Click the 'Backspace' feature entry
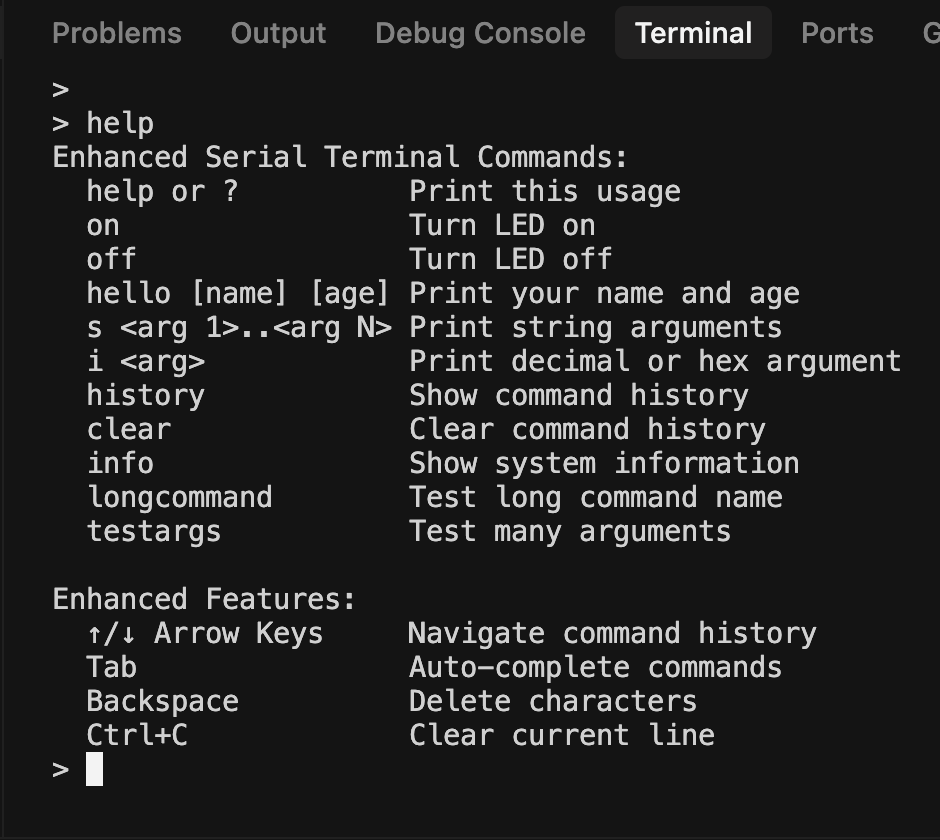This screenshot has width=940, height=840. (x=162, y=701)
